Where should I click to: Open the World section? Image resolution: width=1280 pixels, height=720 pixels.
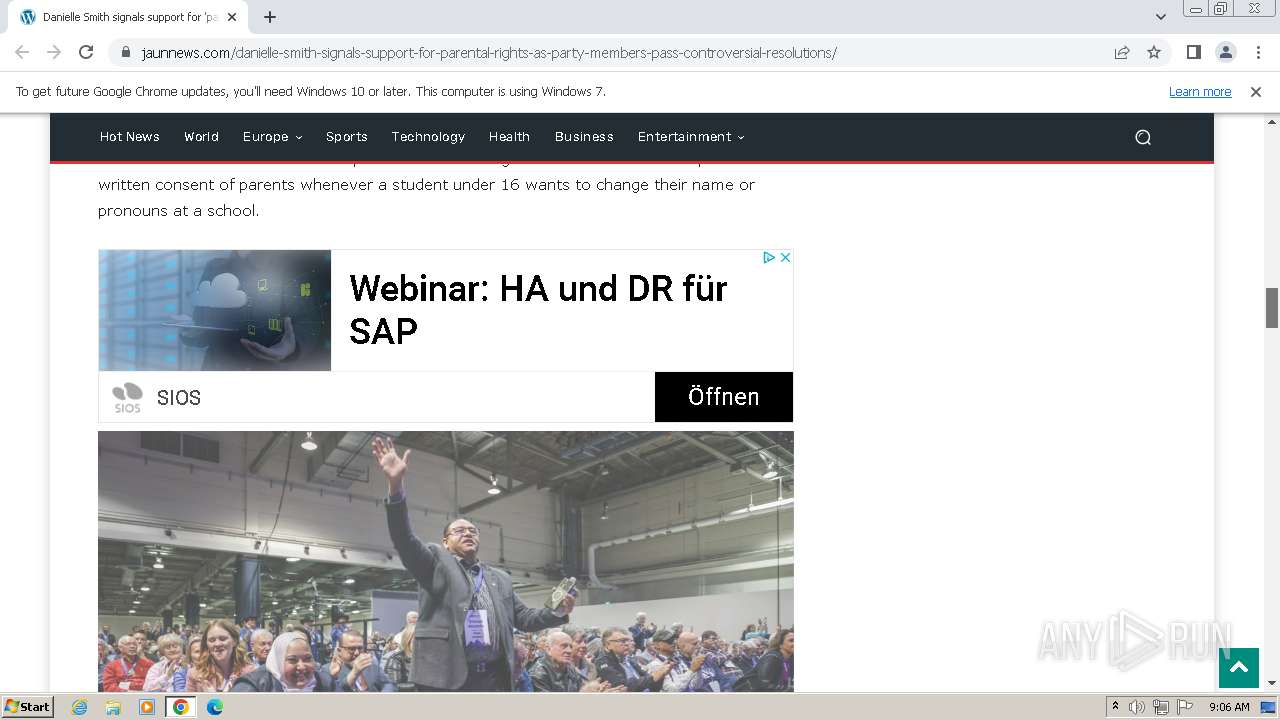(x=201, y=137)
